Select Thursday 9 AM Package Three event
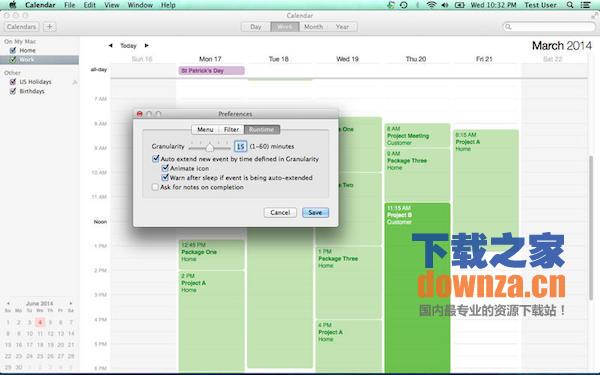The image size is (600, 375). (417, 175)
